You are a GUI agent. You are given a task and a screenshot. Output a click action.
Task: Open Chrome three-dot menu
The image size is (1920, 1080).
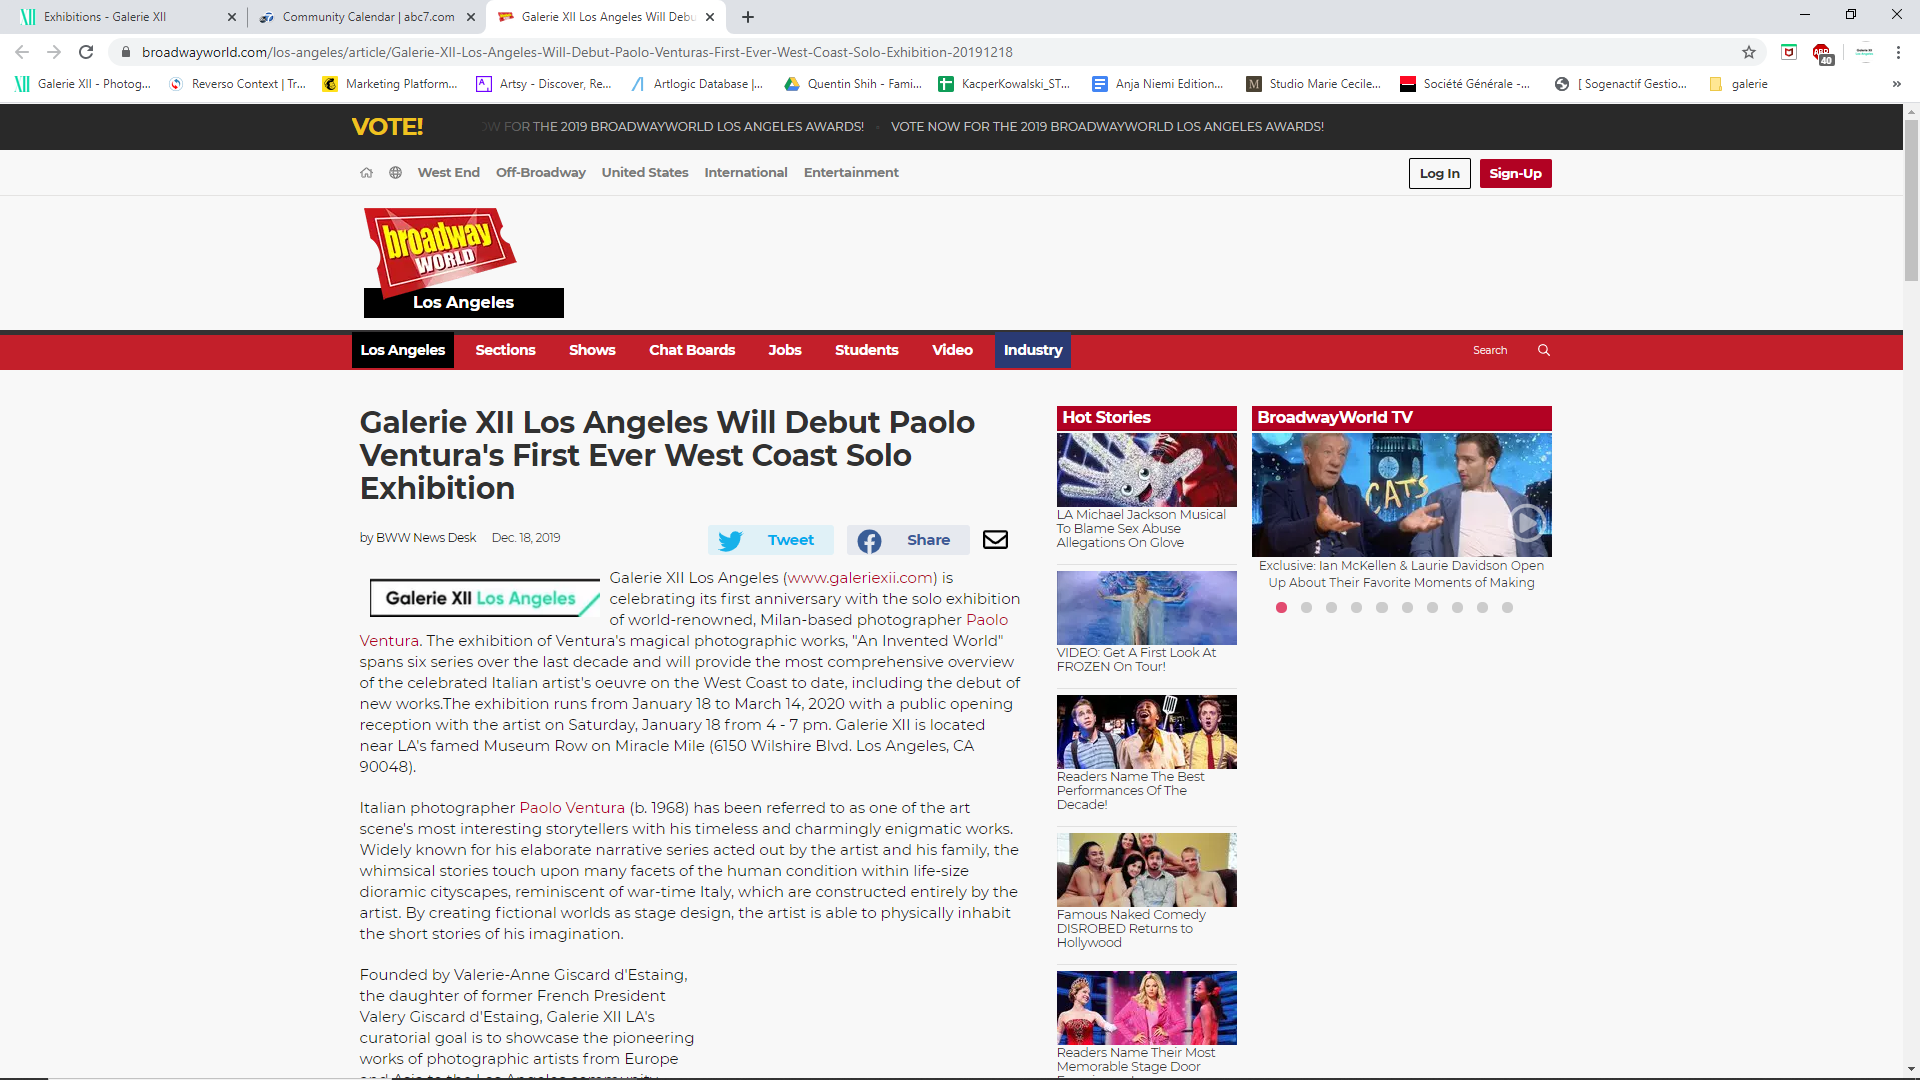point(1898,52)
